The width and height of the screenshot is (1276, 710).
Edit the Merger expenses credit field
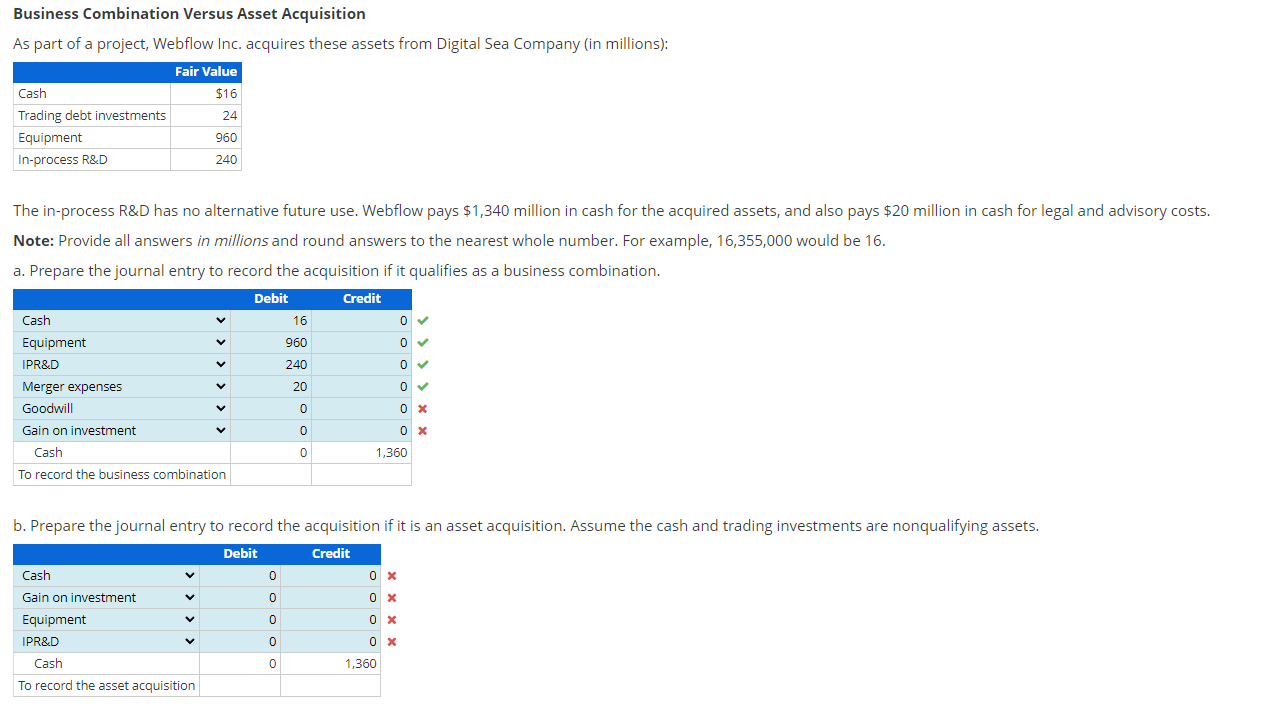point(361,387)
